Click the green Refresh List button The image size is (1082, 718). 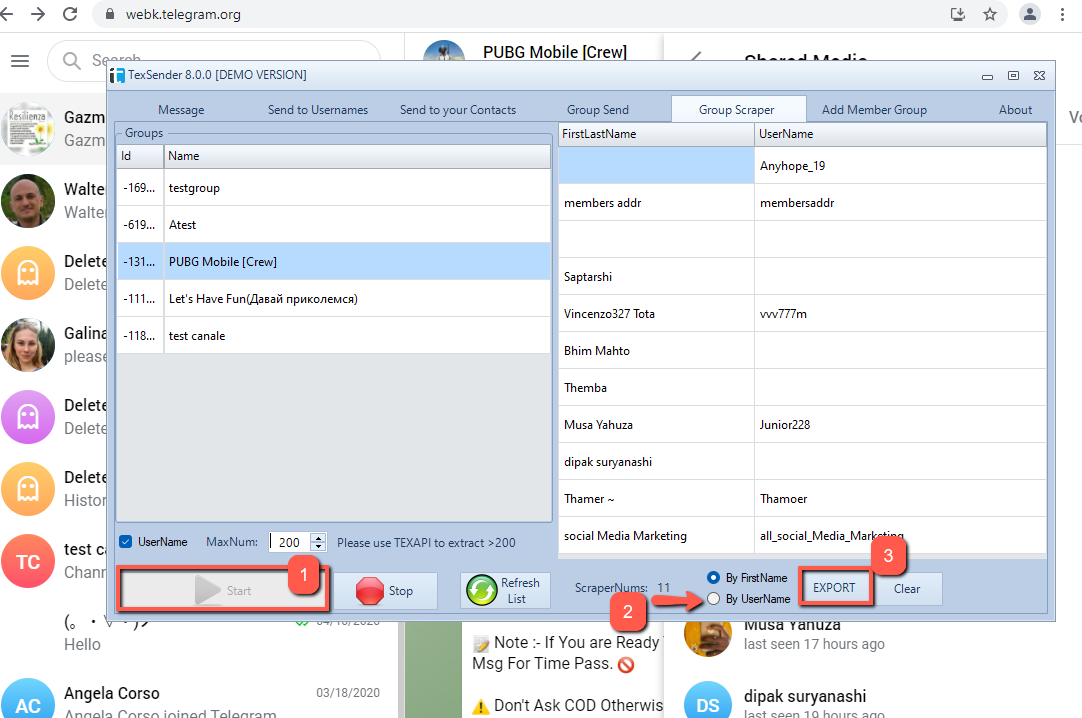(505, 590)
